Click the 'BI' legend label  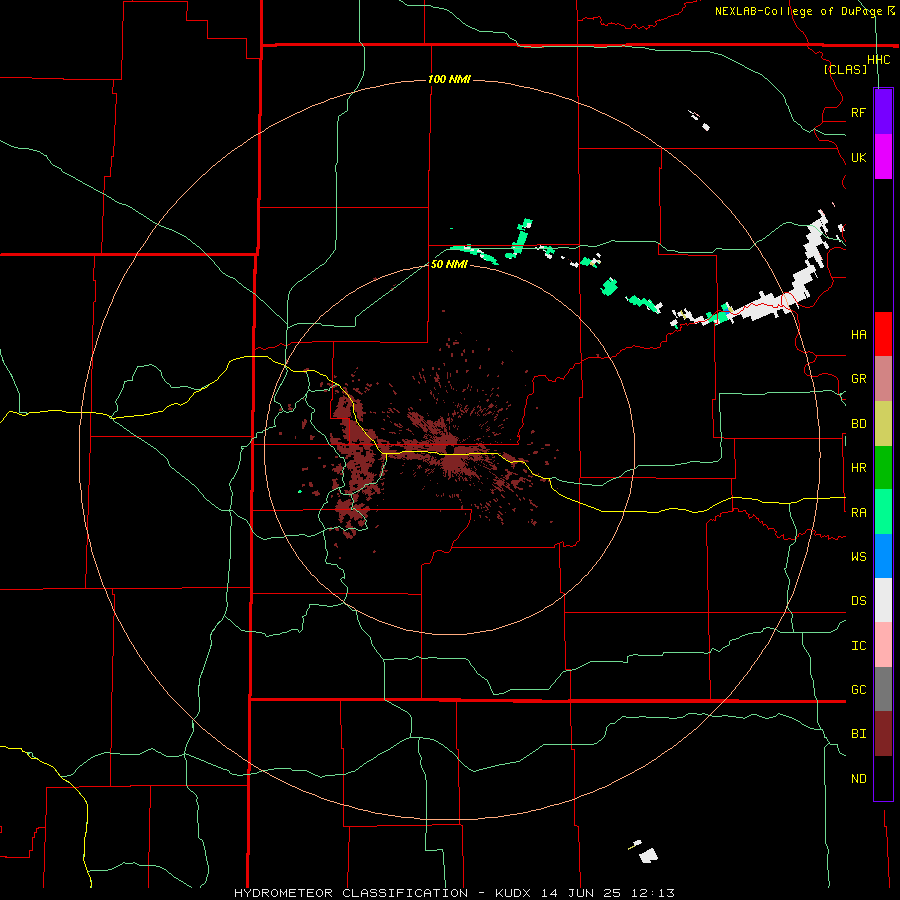(858, 734)
